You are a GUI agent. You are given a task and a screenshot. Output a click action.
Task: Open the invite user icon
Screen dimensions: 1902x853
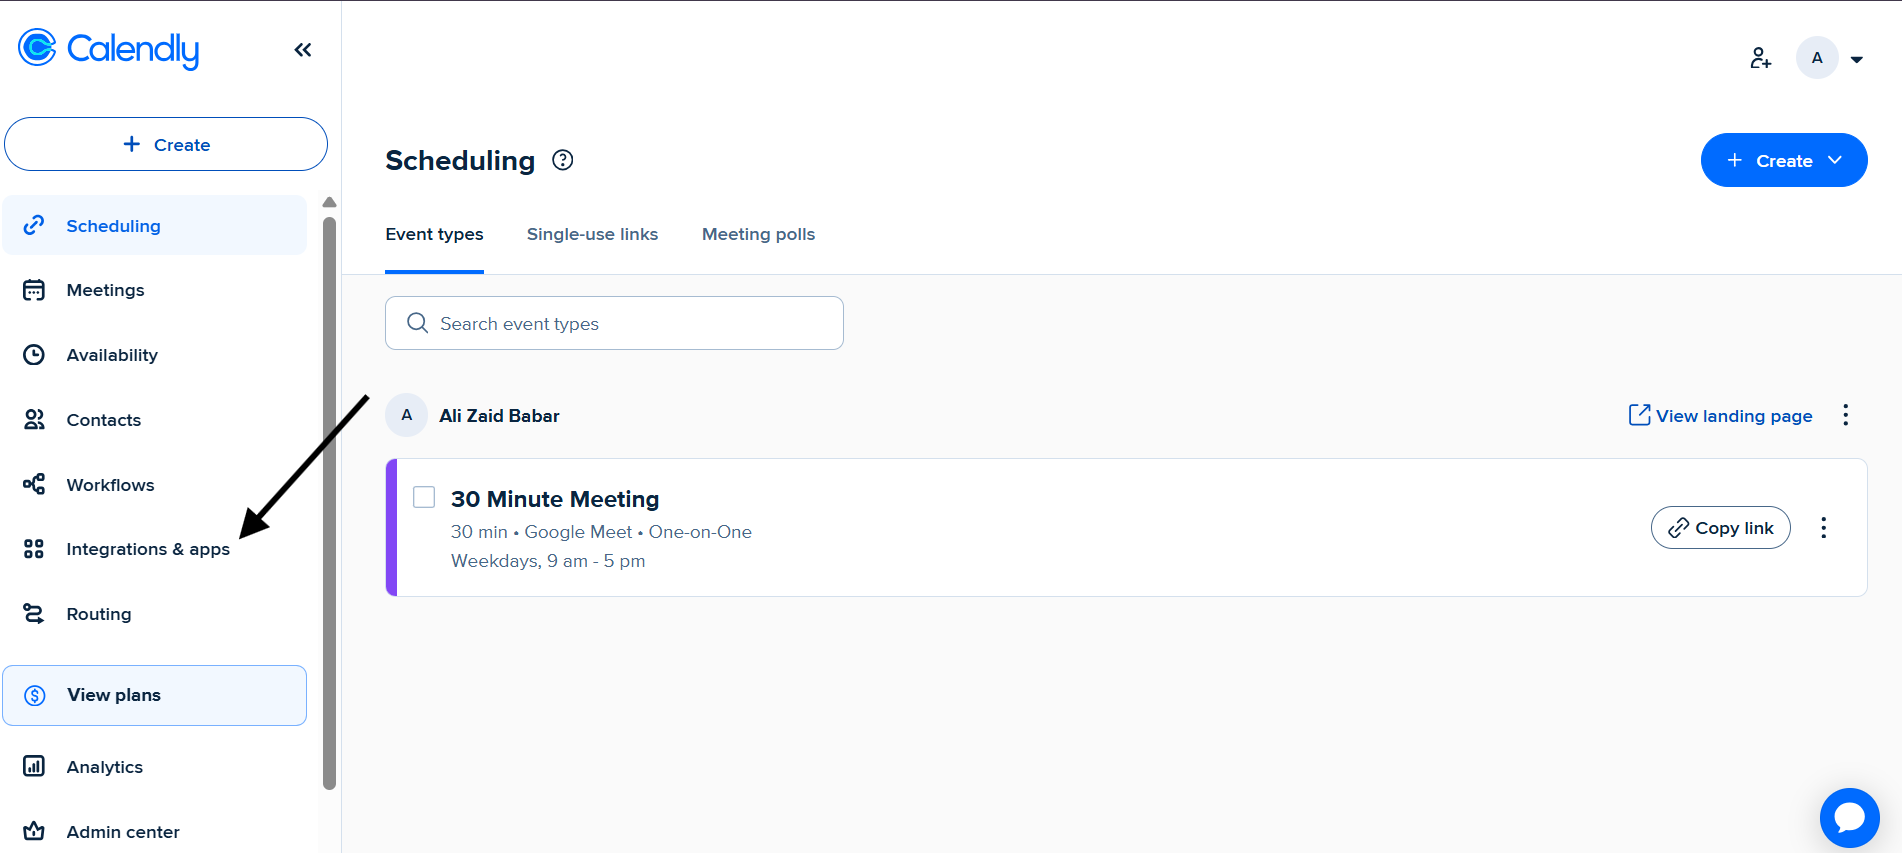click(1760, 58)
